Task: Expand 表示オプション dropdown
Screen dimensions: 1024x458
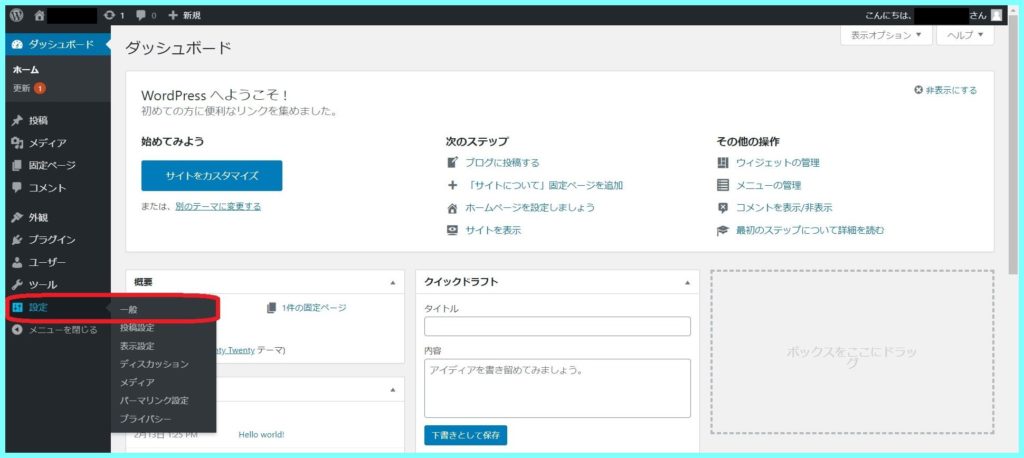Action: pos(886,35)
